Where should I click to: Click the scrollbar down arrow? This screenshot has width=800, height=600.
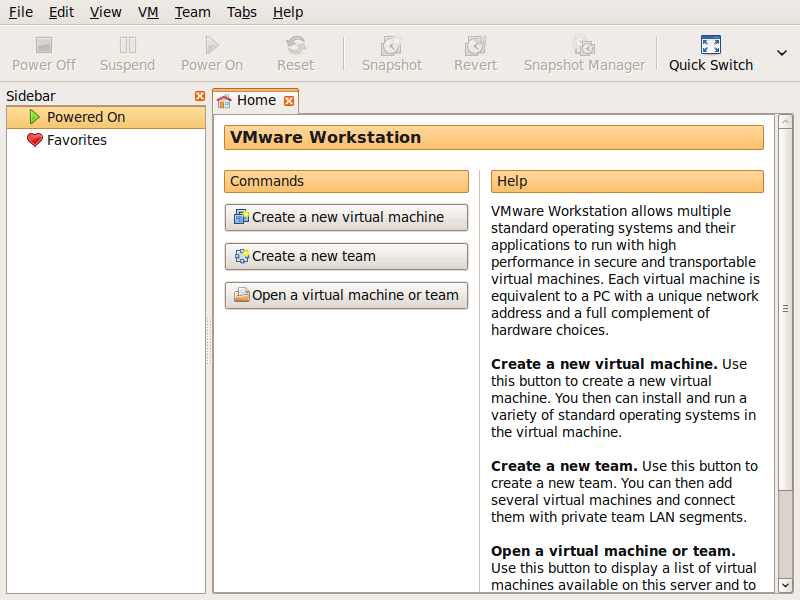tap(785, 585)
